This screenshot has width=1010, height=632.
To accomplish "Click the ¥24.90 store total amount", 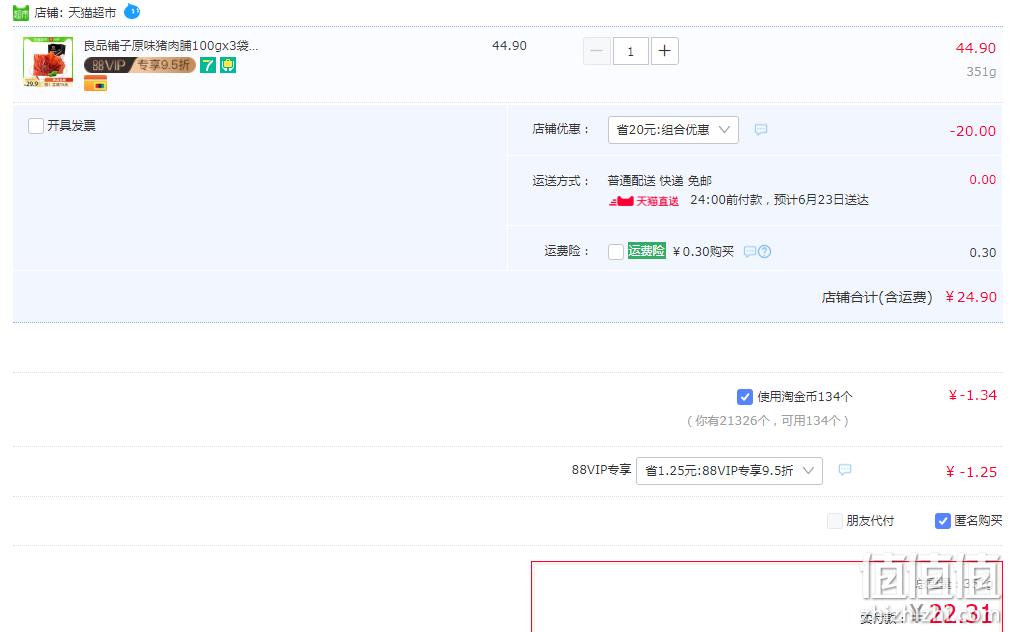I will (x=971, y=297).
